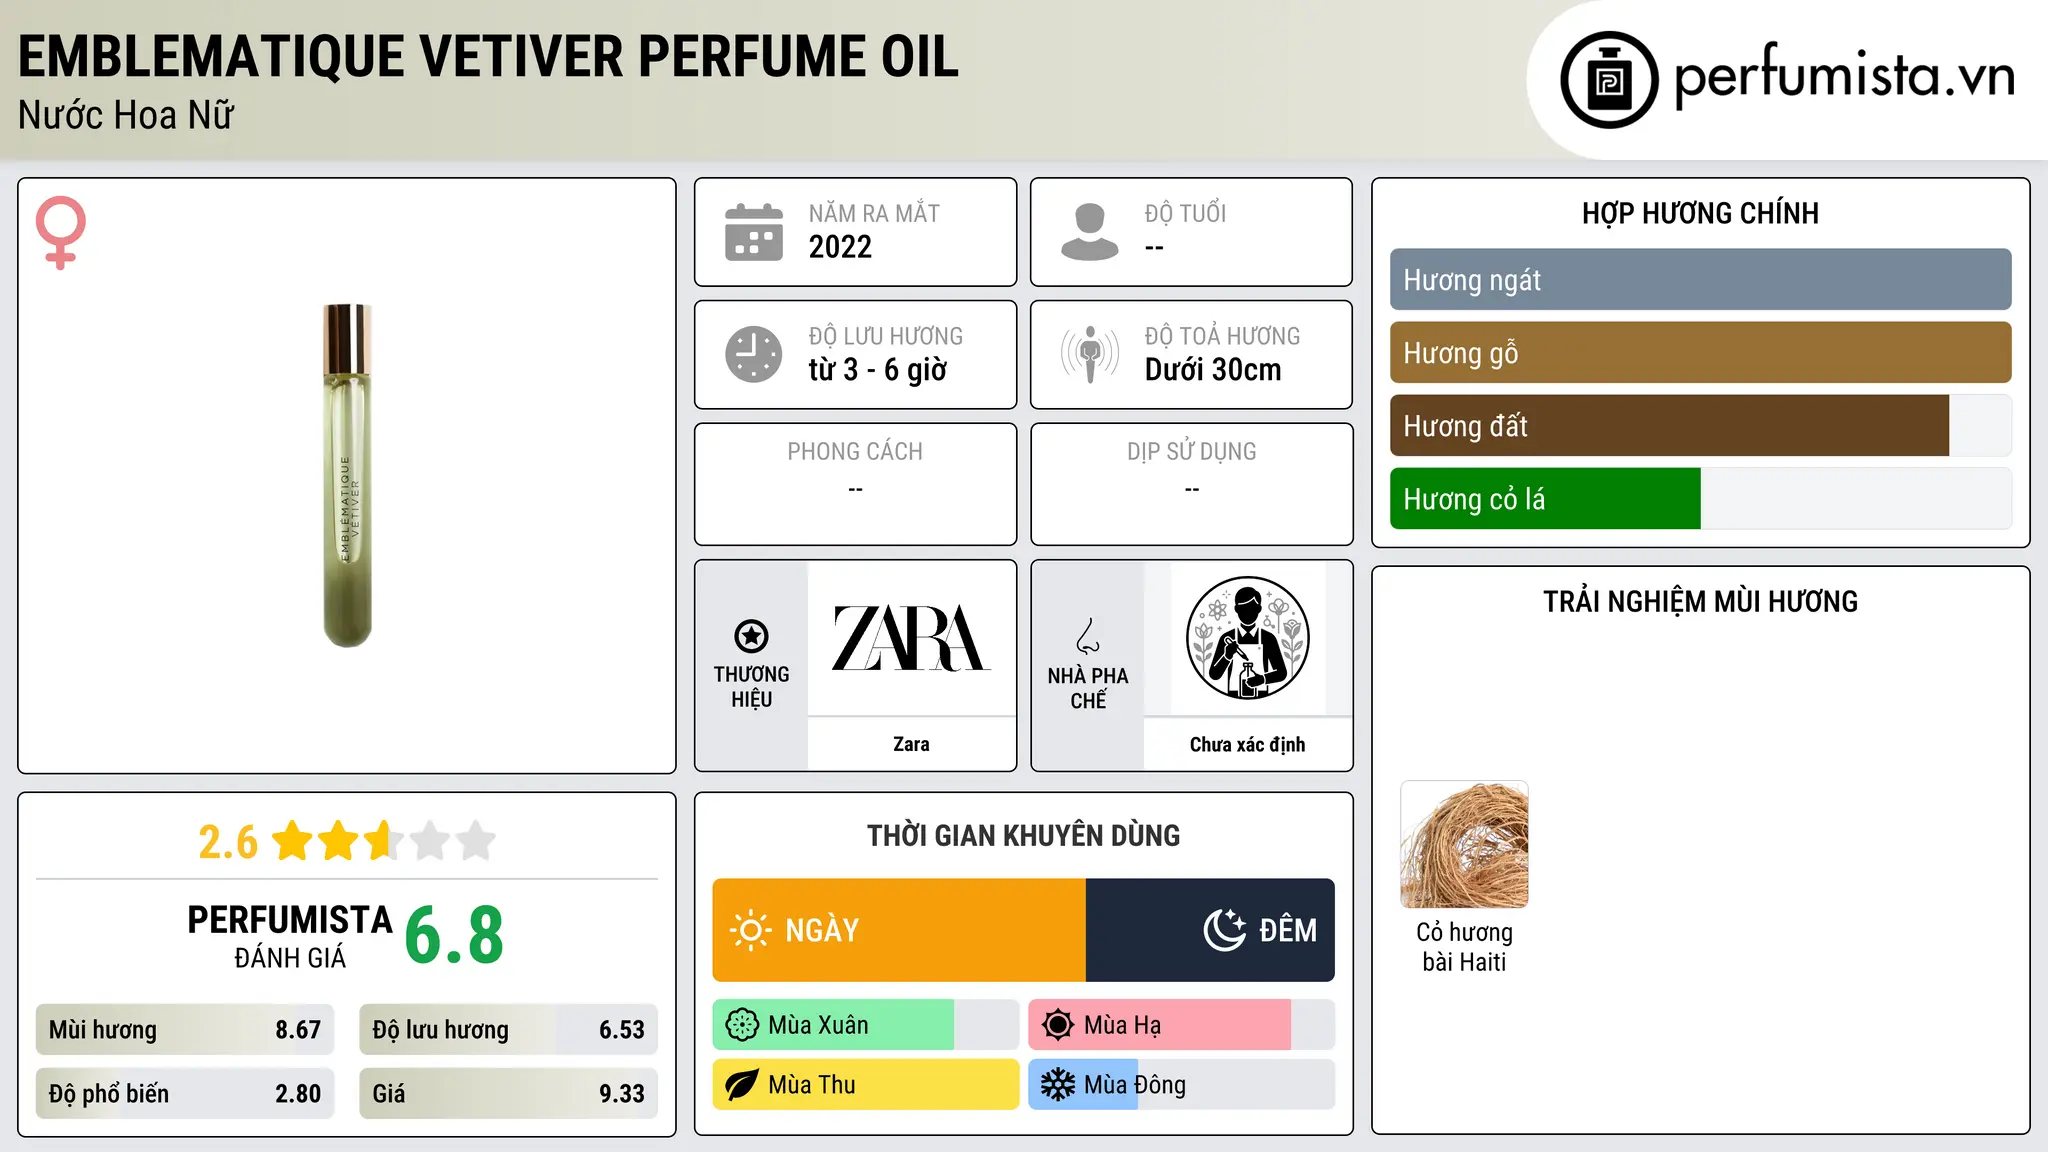The width and height of the screenshot is (2048, 1152).
Task: Click the Chưa xác định perfumer caption
Action: point(1247,744)
